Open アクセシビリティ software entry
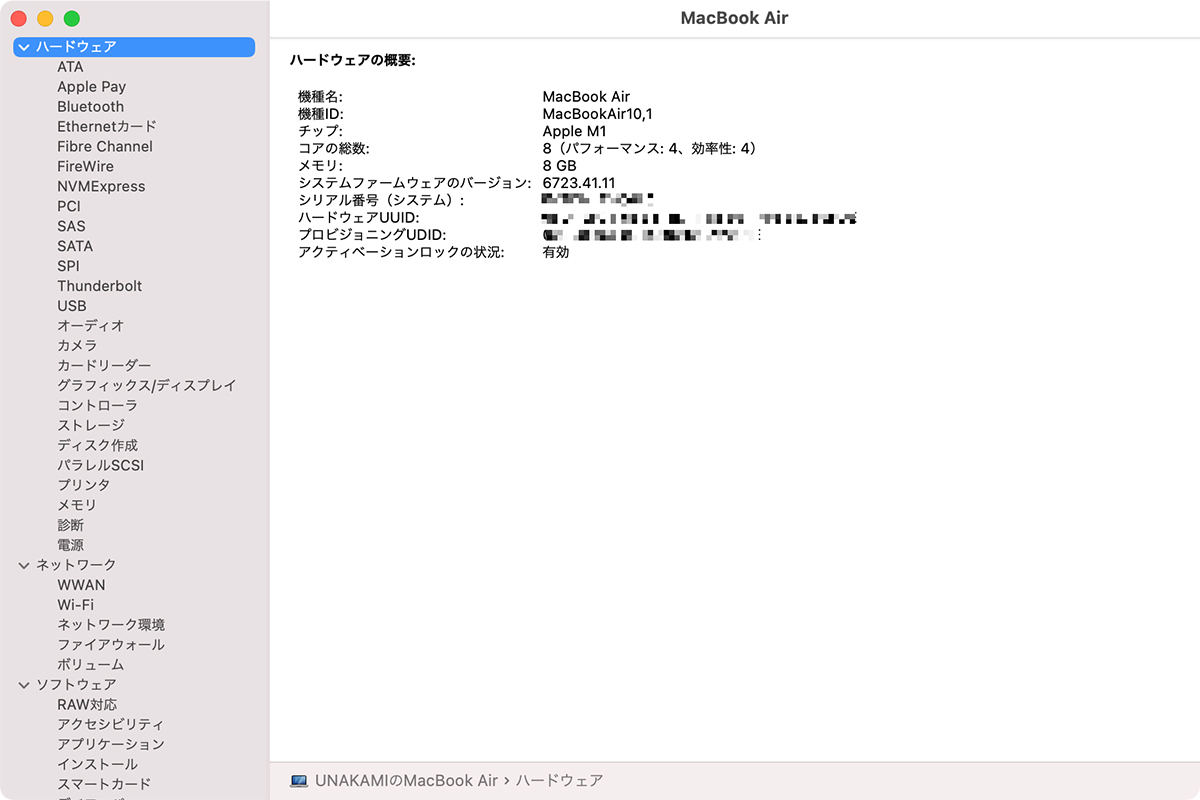1200x800 pixels. point(111,725)
